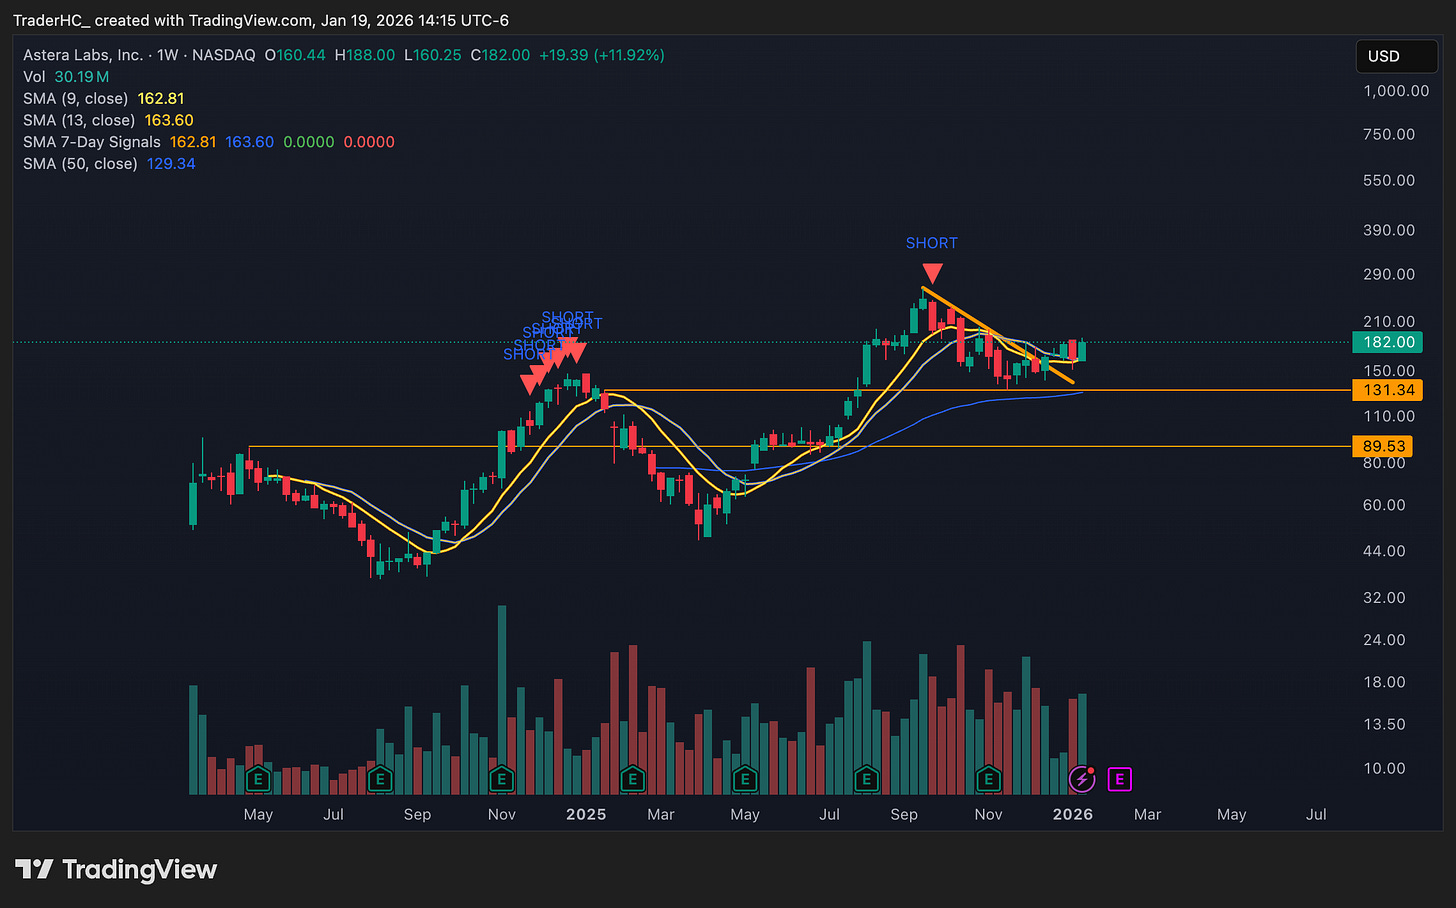The width and height of the screenshot is (1456, 908).
Task: Click the 2026 label on the time axis
Action: tap(1073, 814)
